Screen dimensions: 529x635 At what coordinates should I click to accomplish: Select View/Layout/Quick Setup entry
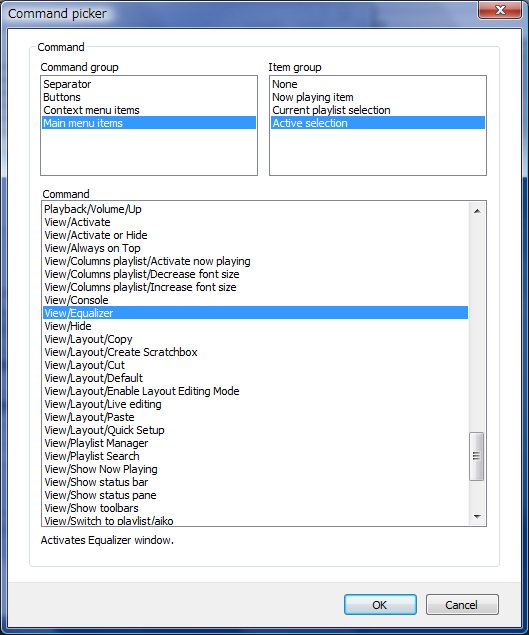pyautogui.click(x=255, y=430)
